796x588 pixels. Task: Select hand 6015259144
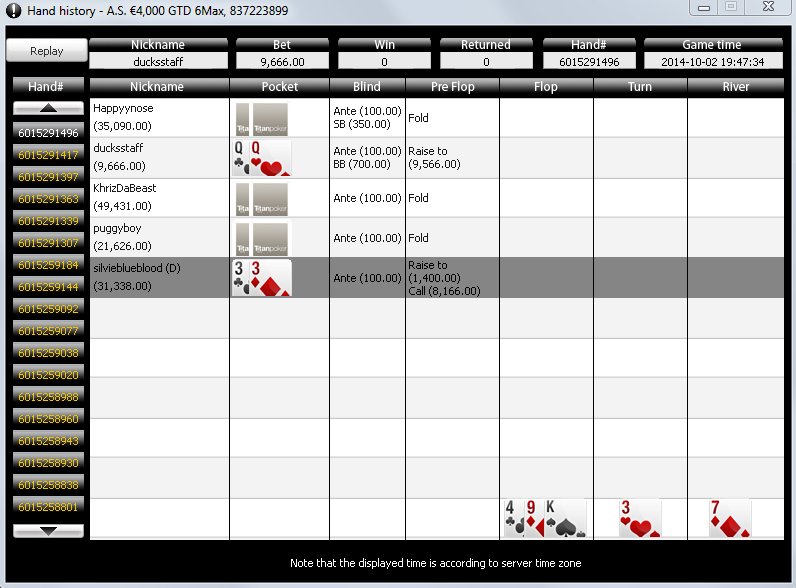point(48,287)
